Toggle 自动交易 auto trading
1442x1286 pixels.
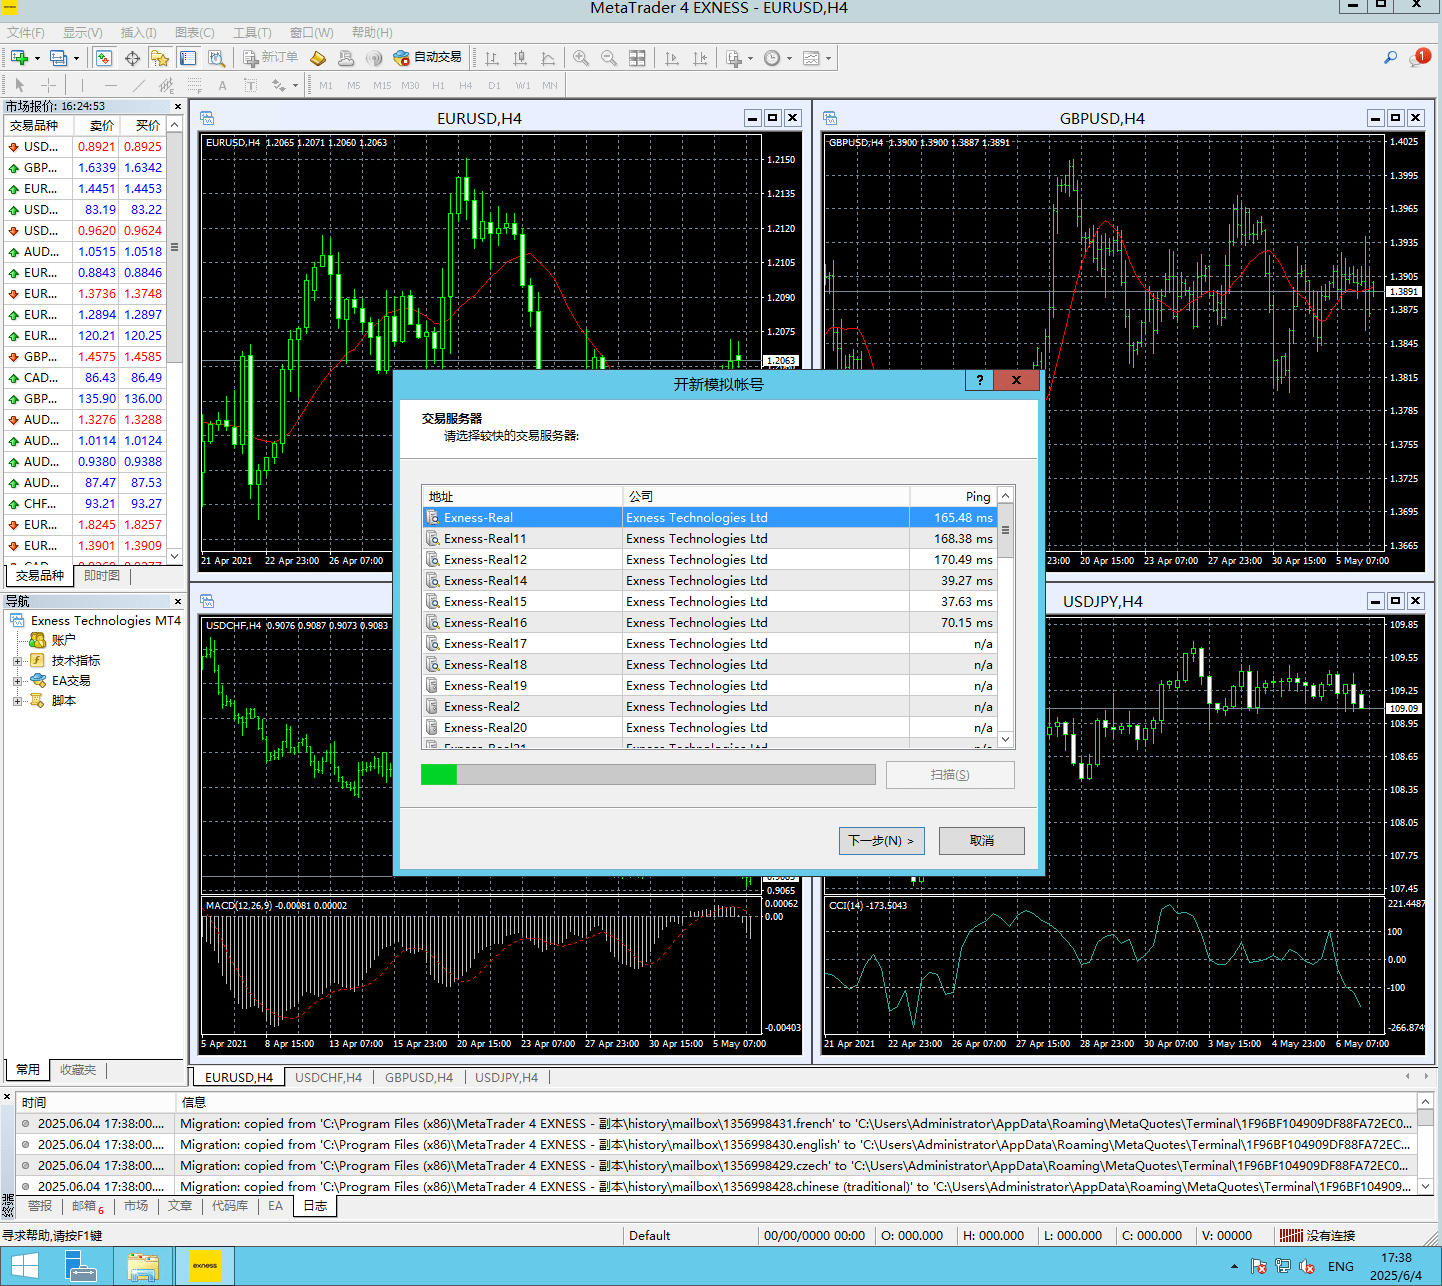428,58
